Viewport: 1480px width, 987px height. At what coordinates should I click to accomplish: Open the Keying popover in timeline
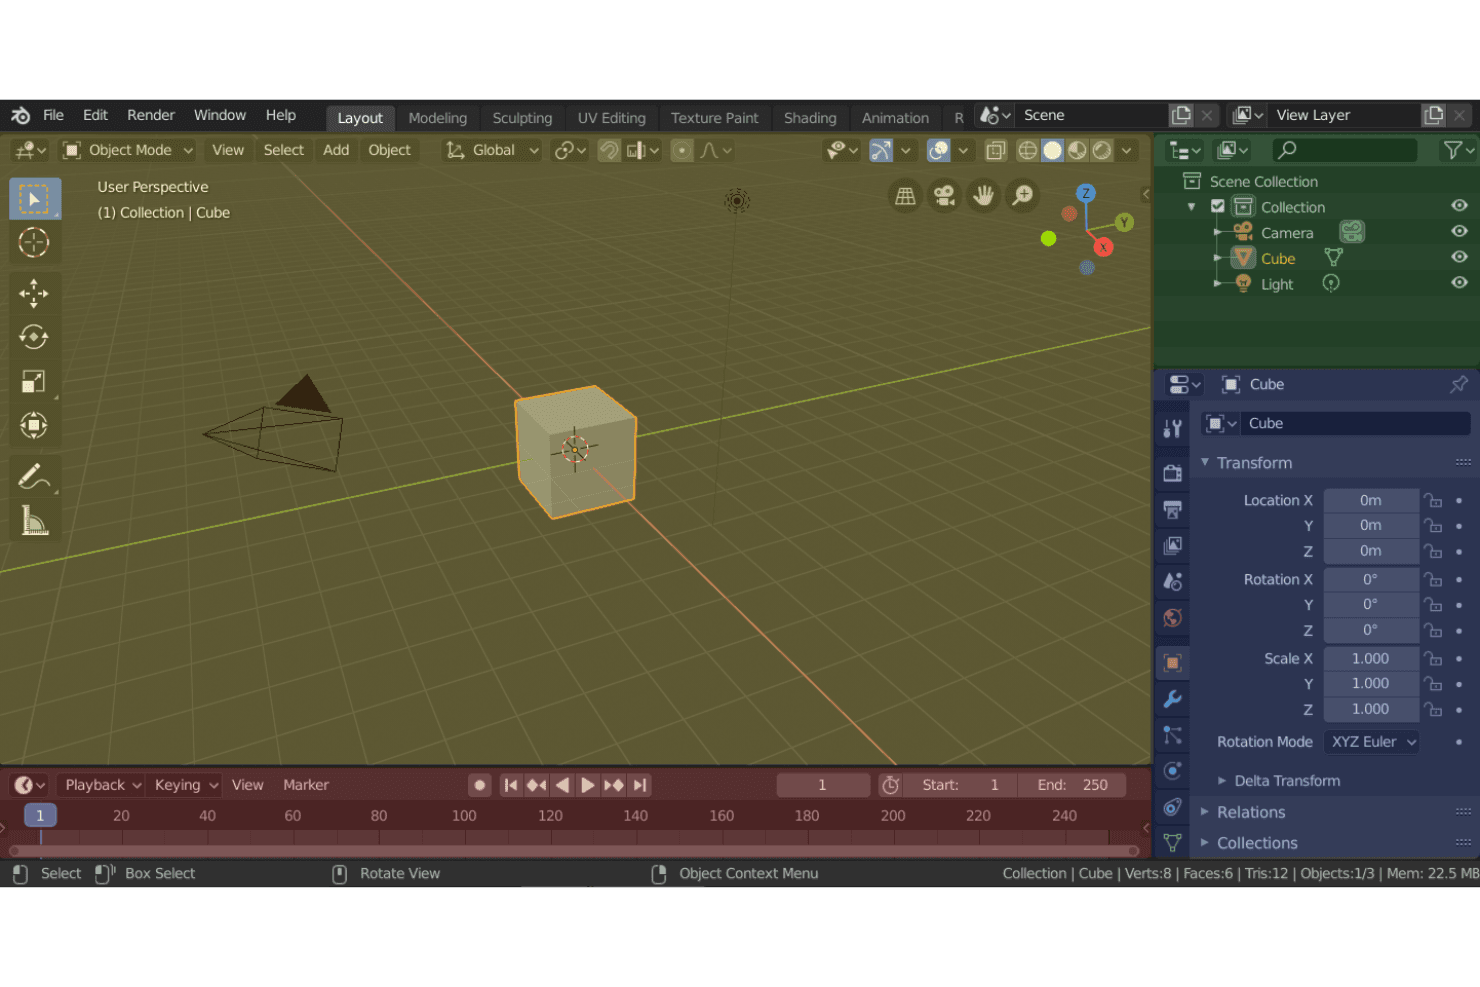187,785
